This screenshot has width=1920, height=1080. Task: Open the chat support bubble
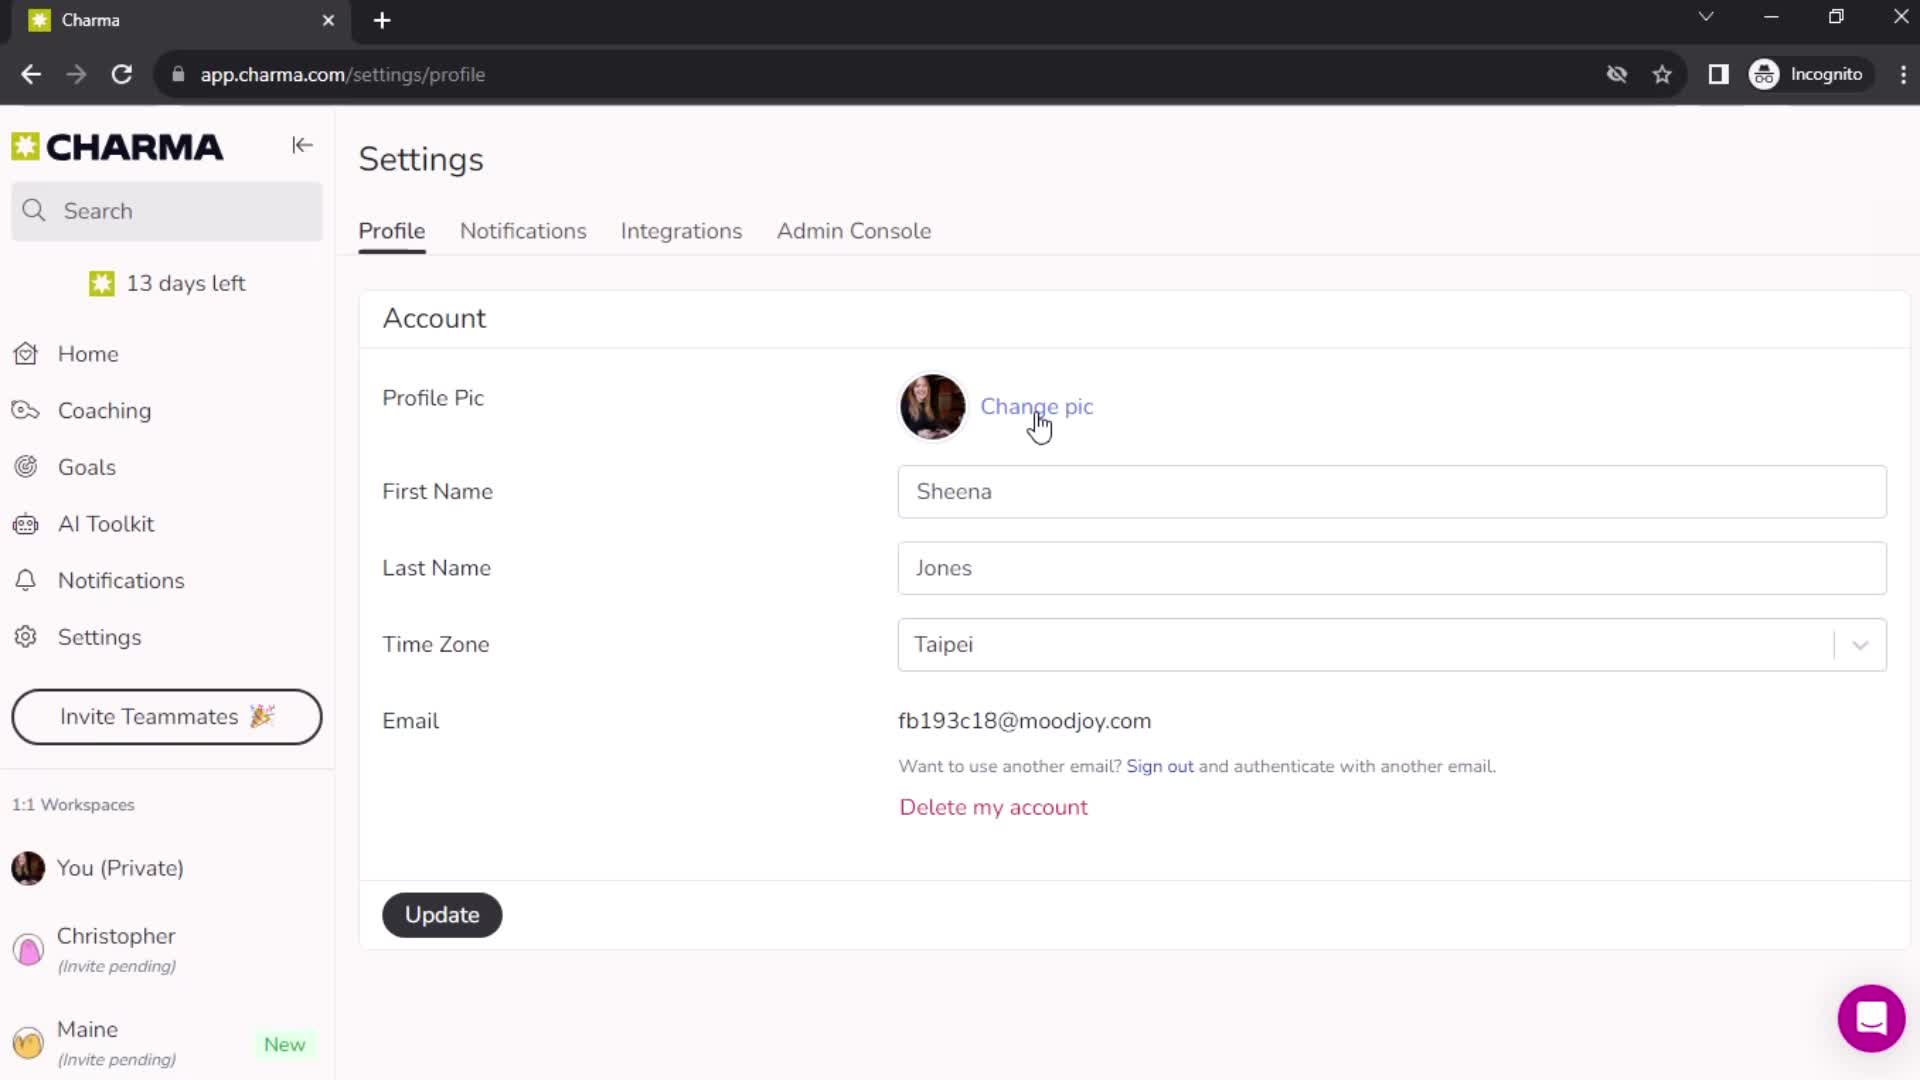(x=1871, y=1018)
